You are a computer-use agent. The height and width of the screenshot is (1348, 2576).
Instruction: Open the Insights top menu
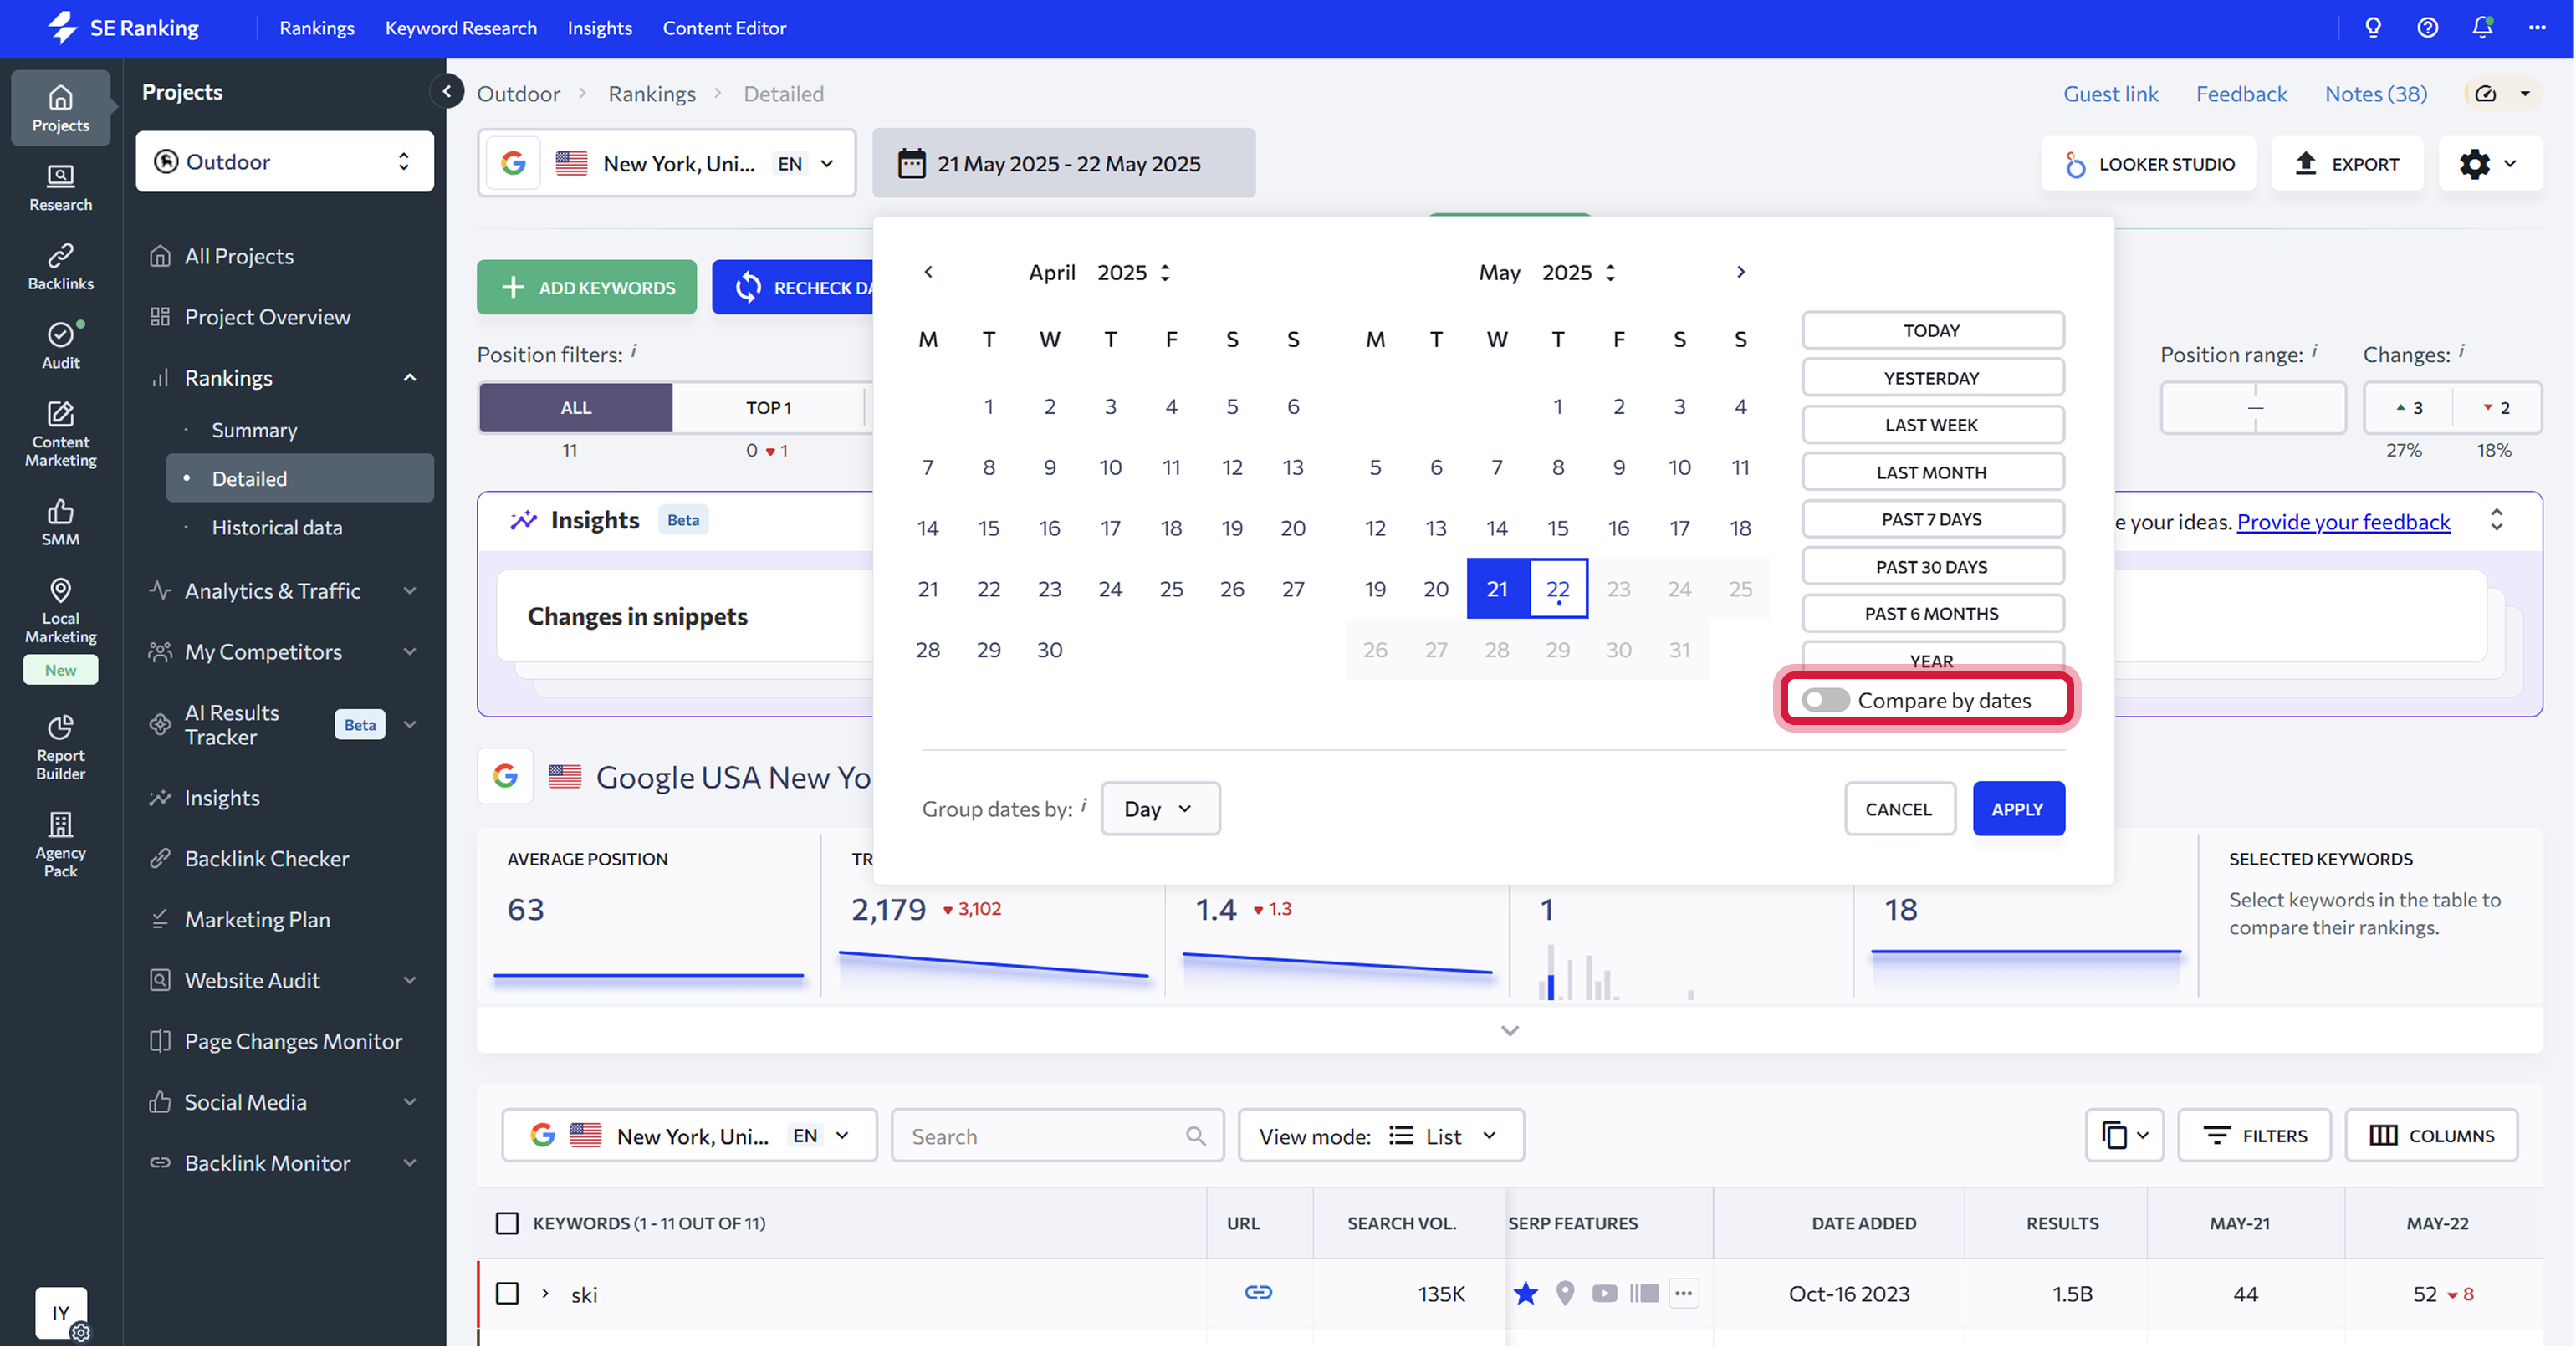click(x=600, y=28)
